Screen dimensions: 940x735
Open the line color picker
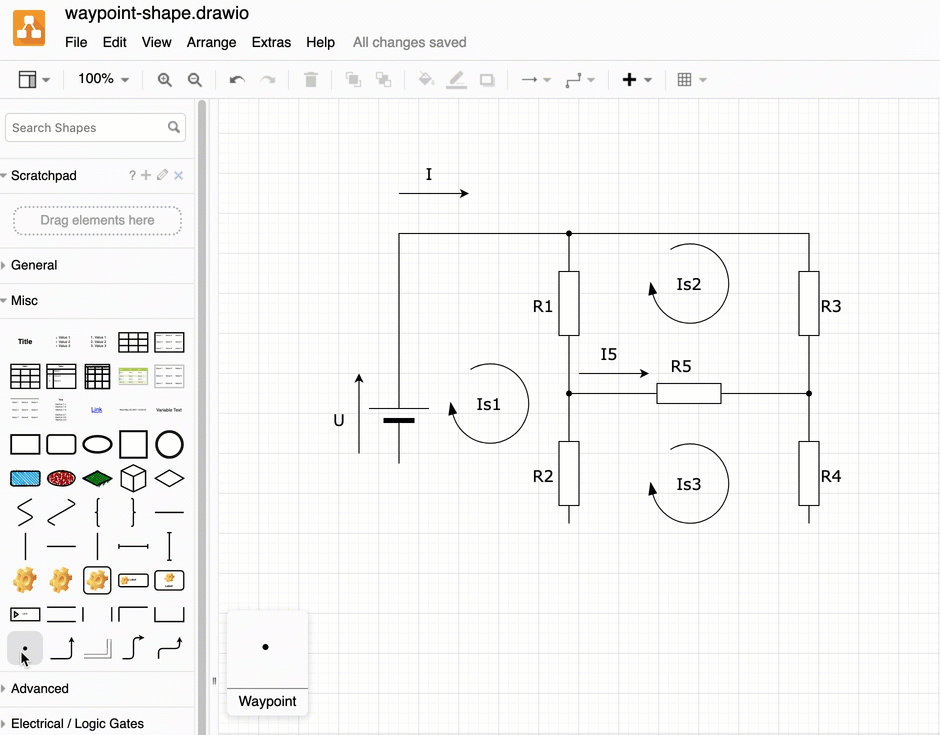point(456,79)
